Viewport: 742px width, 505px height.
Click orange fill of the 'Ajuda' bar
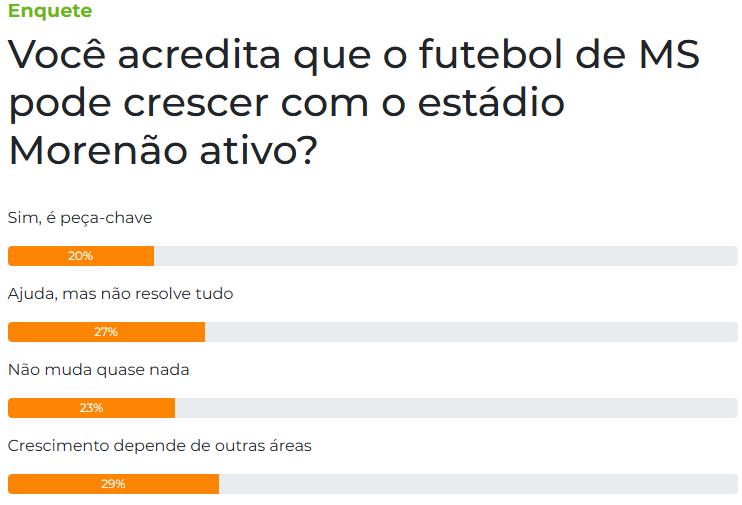coord(50,332)
